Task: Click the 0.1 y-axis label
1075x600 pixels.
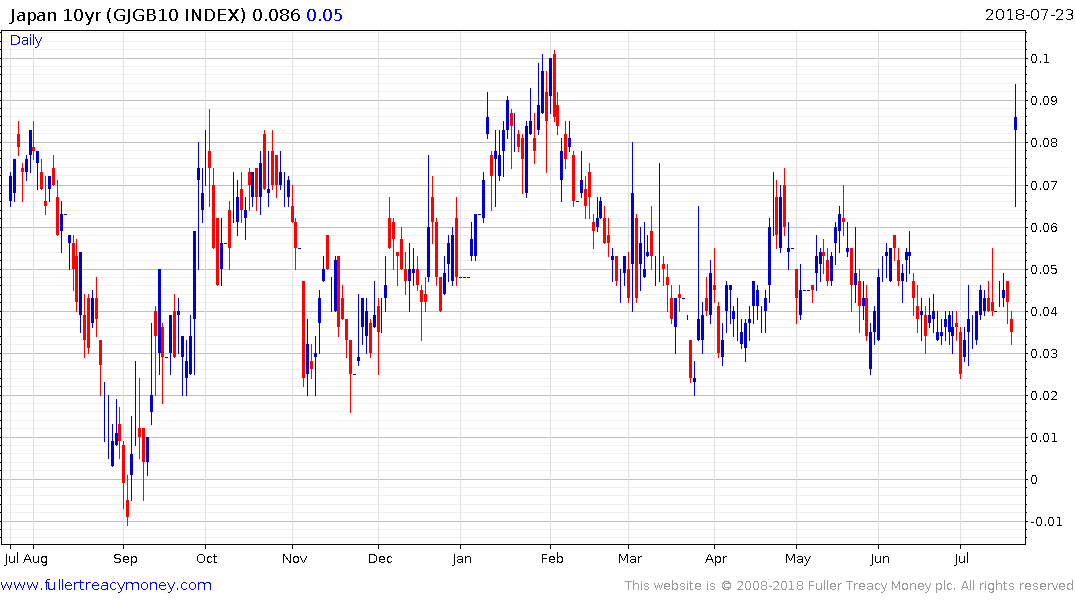Action: [x=1039, y=58]
